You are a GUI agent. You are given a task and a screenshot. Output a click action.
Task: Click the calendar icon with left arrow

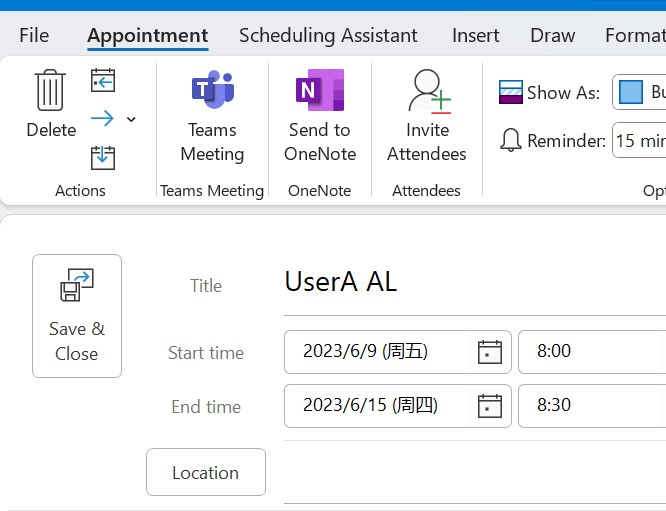point(103,80)
